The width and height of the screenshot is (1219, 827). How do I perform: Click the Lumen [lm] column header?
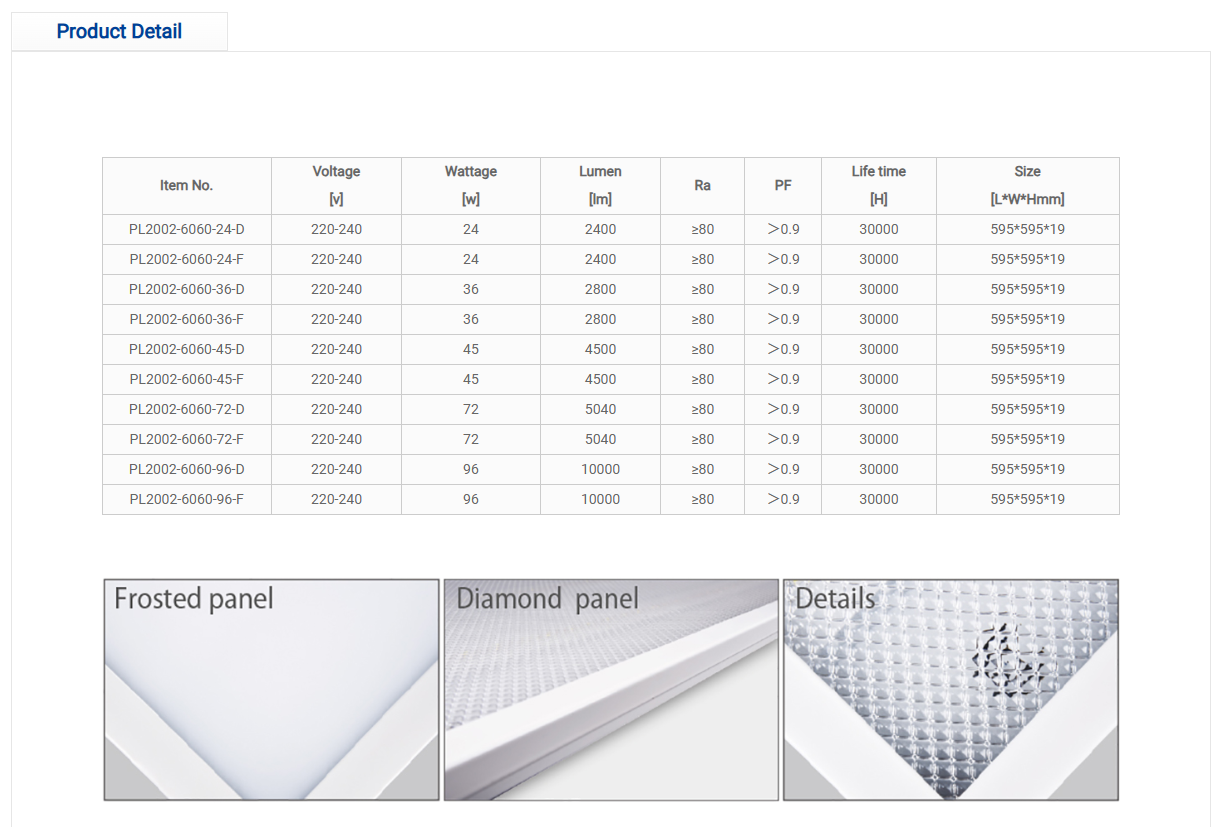pos(600,186)
